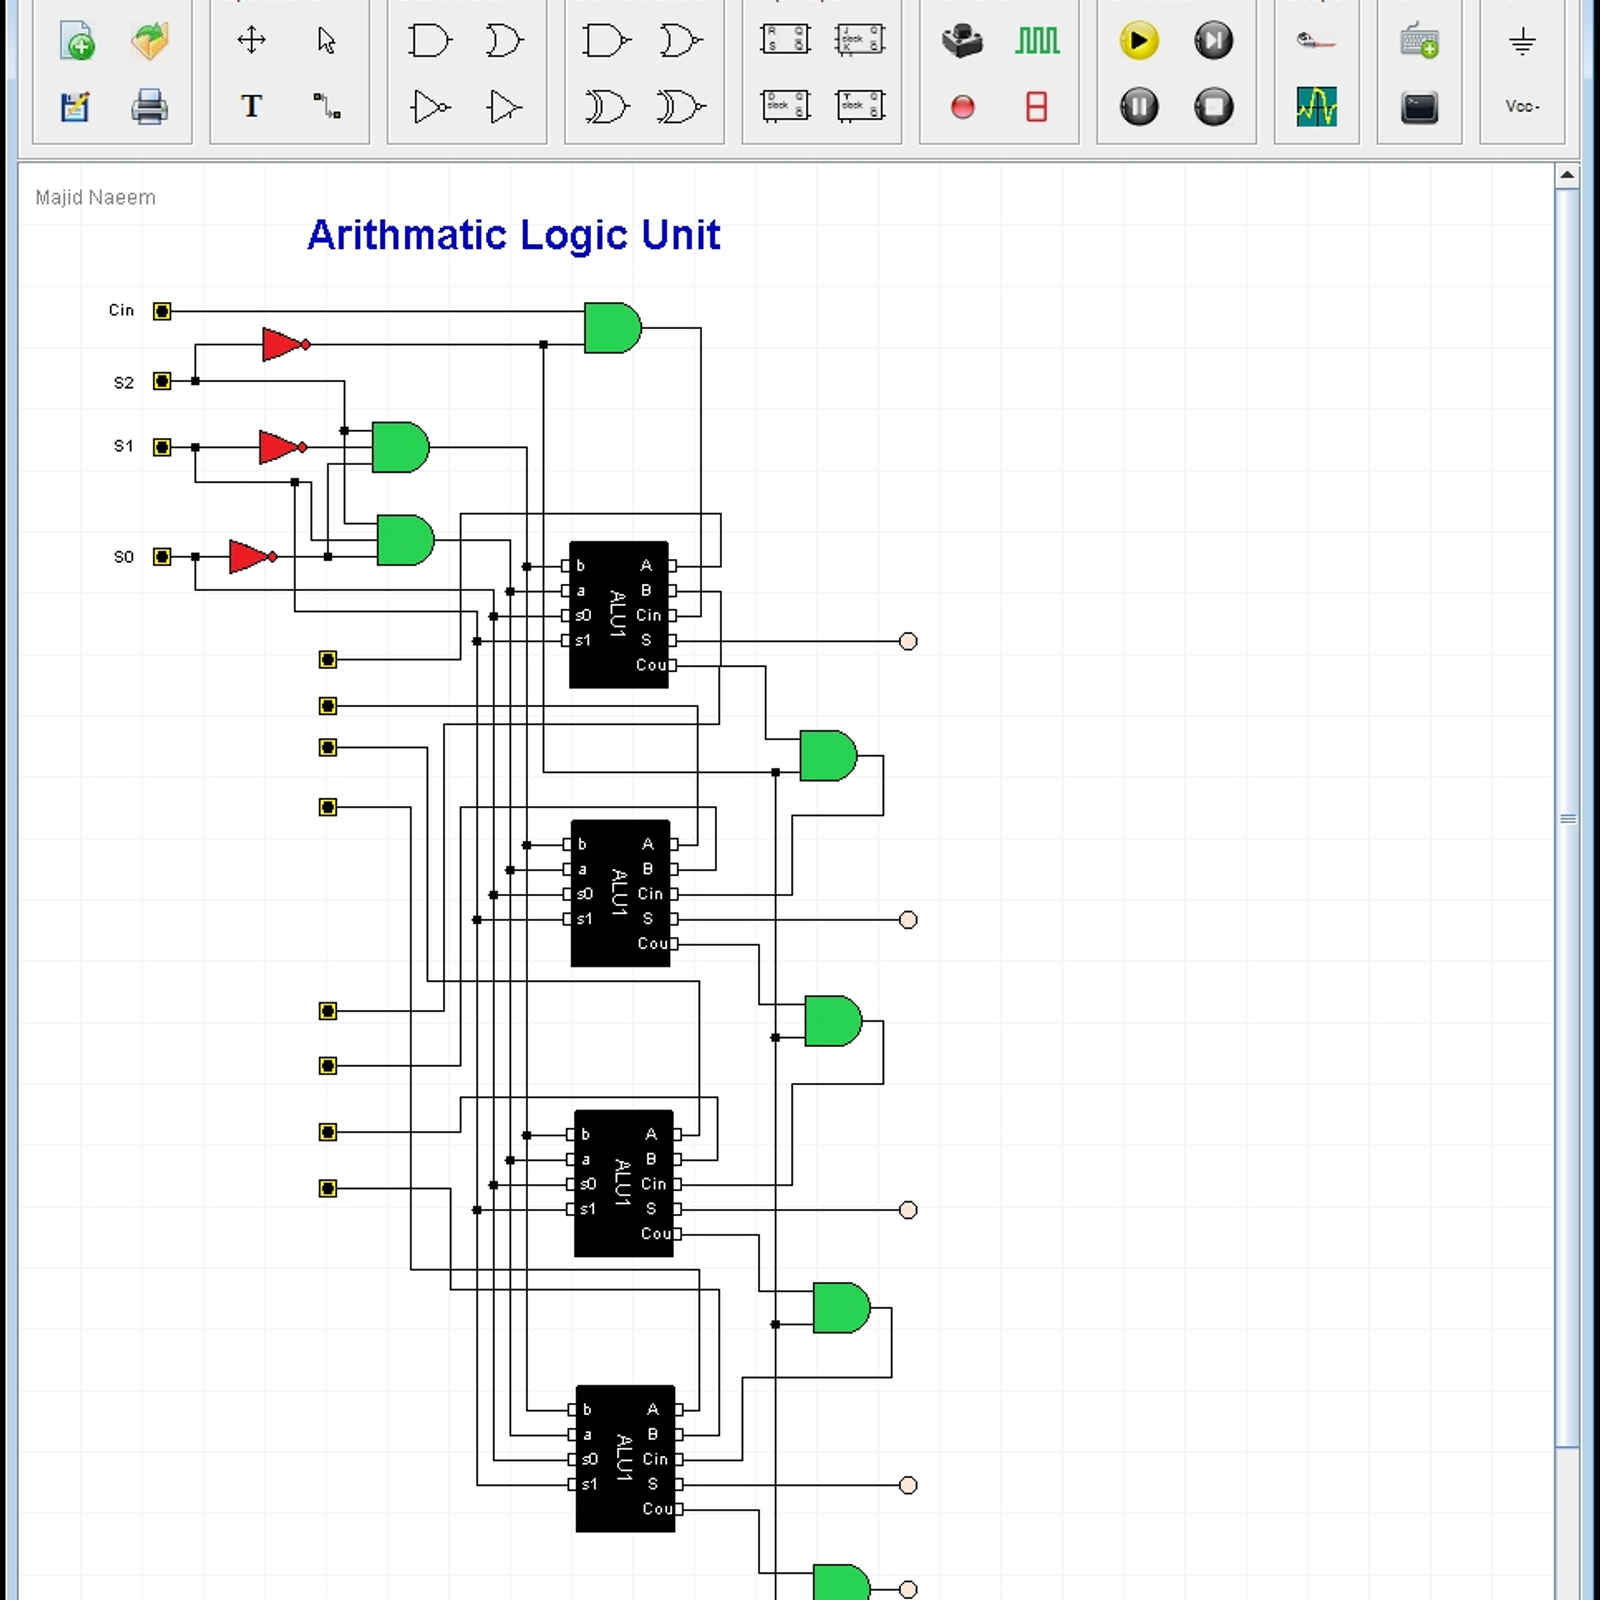Pause the running simulation
1600x1600 pixels.
(x=1139, y=107)
